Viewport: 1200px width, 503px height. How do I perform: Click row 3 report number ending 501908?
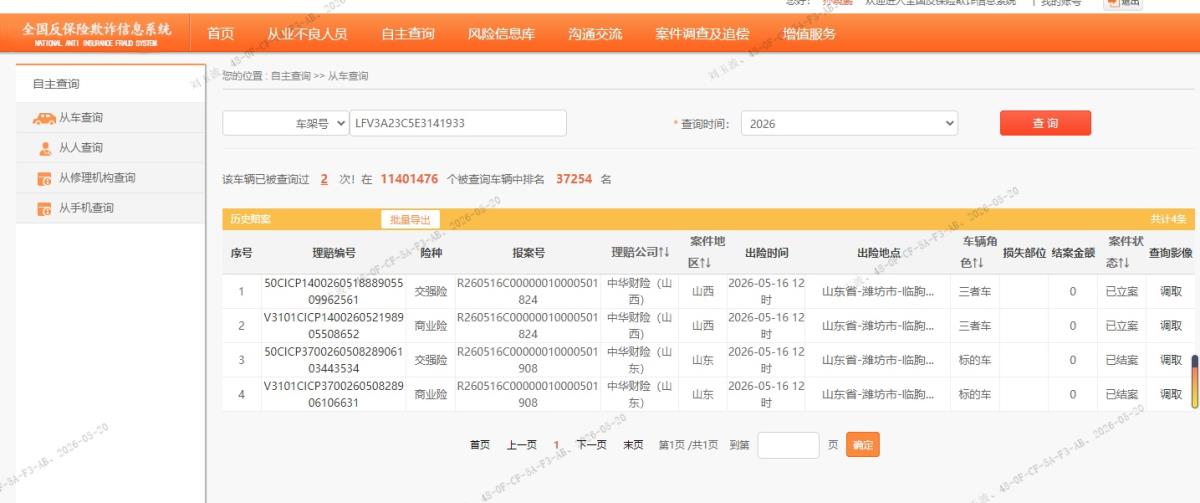click(x=527, y=359)
